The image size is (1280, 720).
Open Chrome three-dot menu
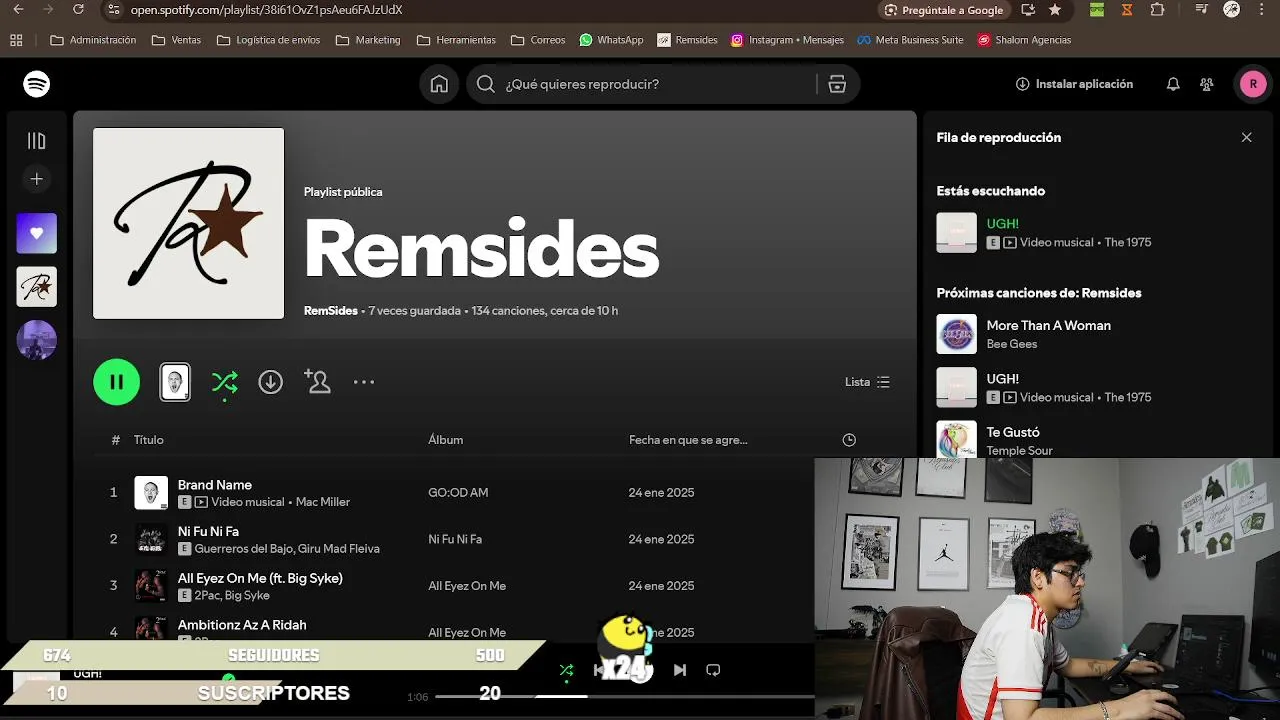[x=1264, y=10]
